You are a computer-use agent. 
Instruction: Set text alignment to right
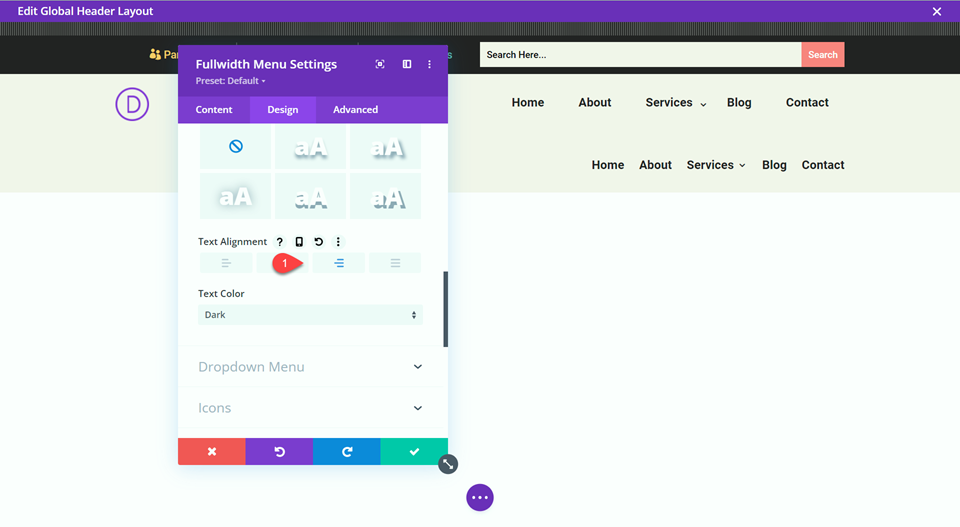coord(339,263)
